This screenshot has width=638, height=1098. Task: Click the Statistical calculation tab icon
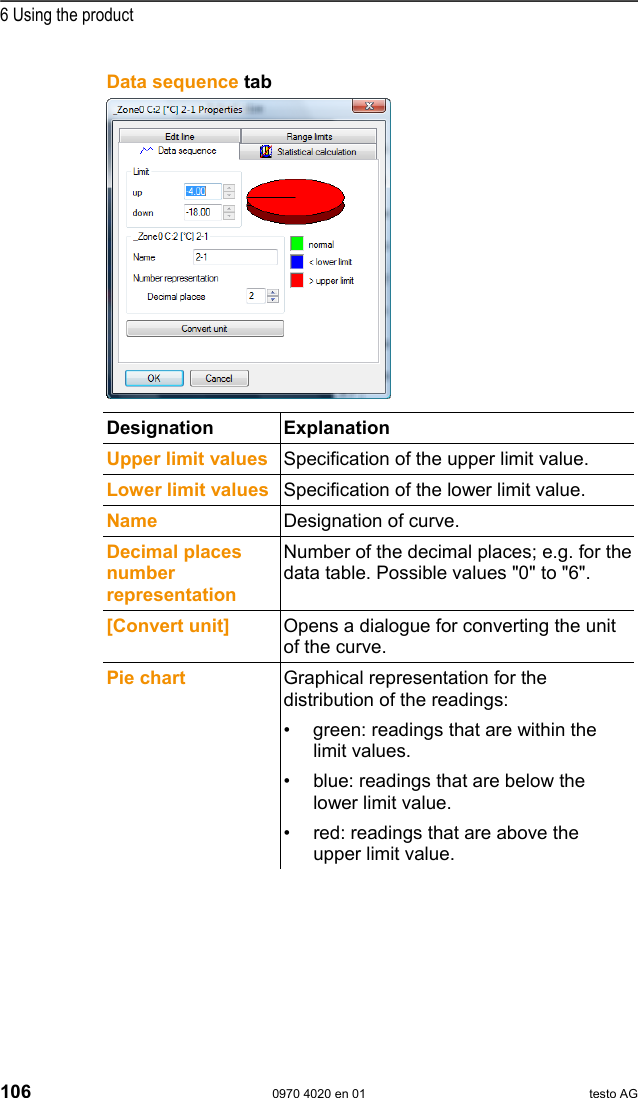pyautogui.click(x=265, y=152)
